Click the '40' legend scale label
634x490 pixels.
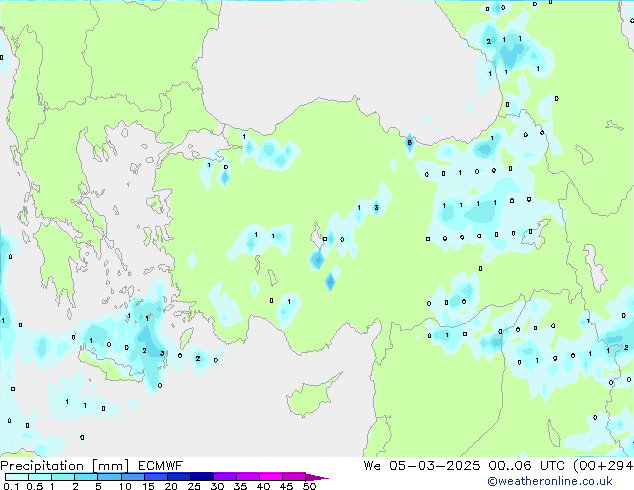[263, 486]
